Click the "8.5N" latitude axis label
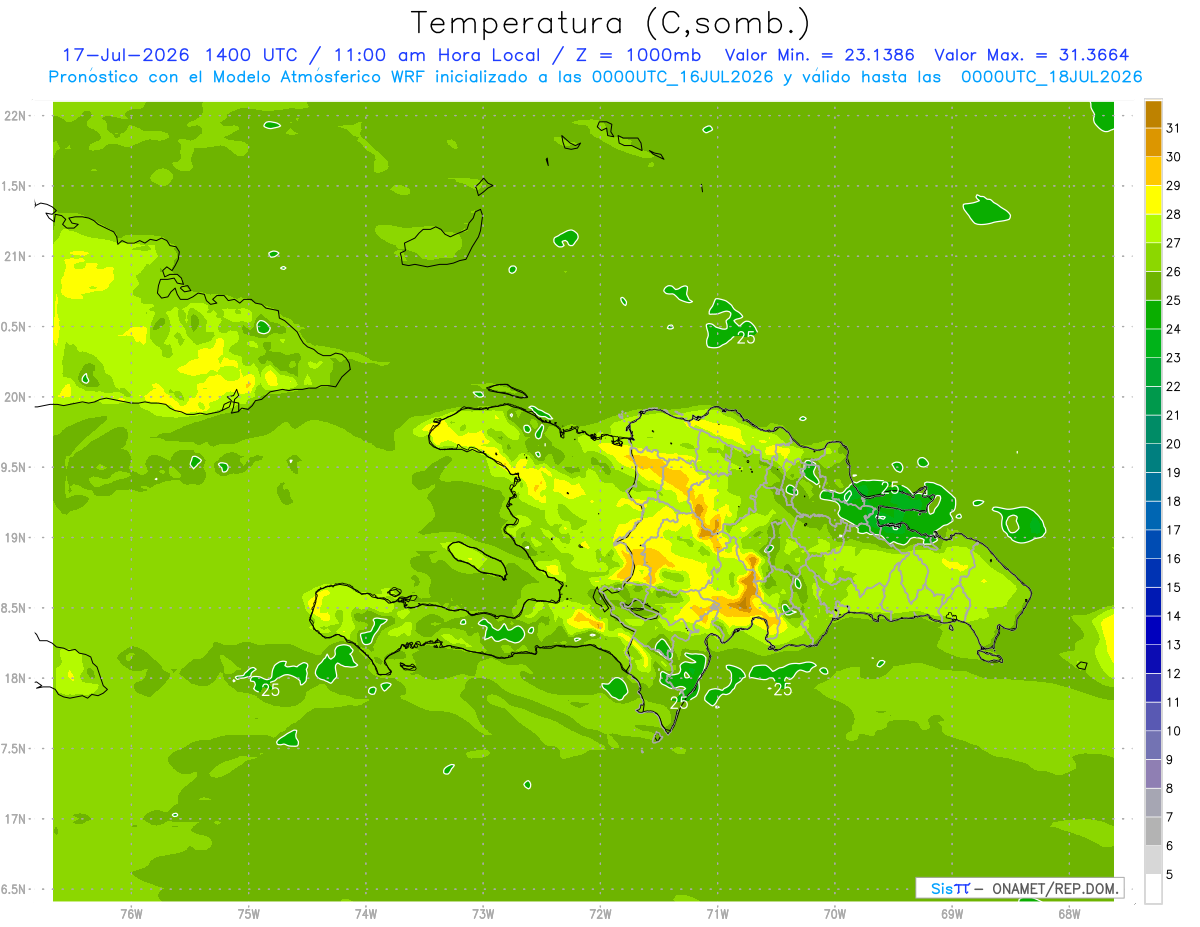Viewport: 1200px width, 927px height. pyautogui.click(x=15, y=608)
